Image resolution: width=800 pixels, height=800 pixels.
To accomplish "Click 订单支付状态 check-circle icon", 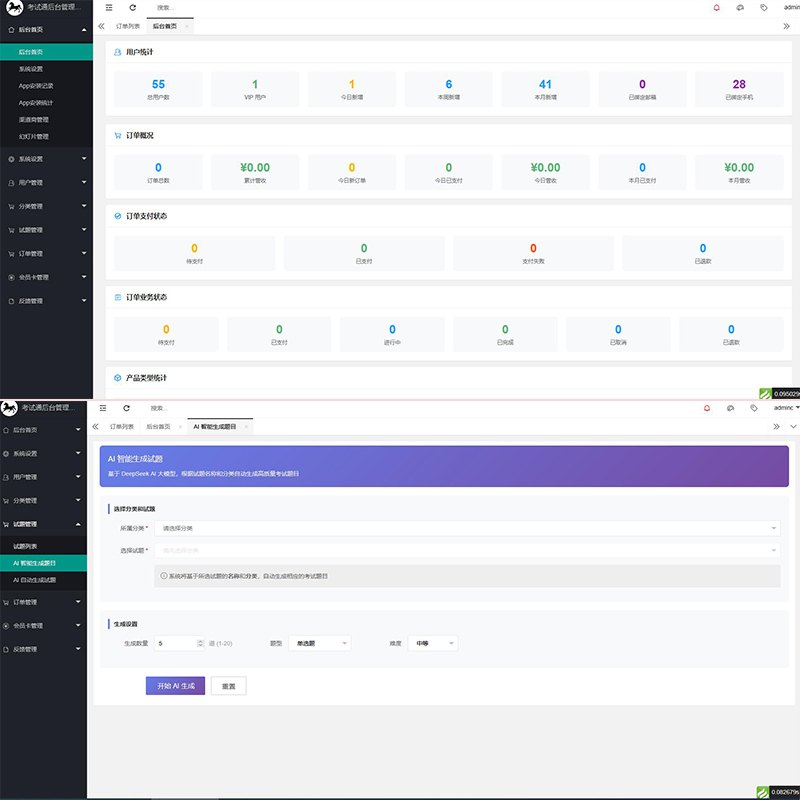I will pyautogui.click(x=117, y=216).
